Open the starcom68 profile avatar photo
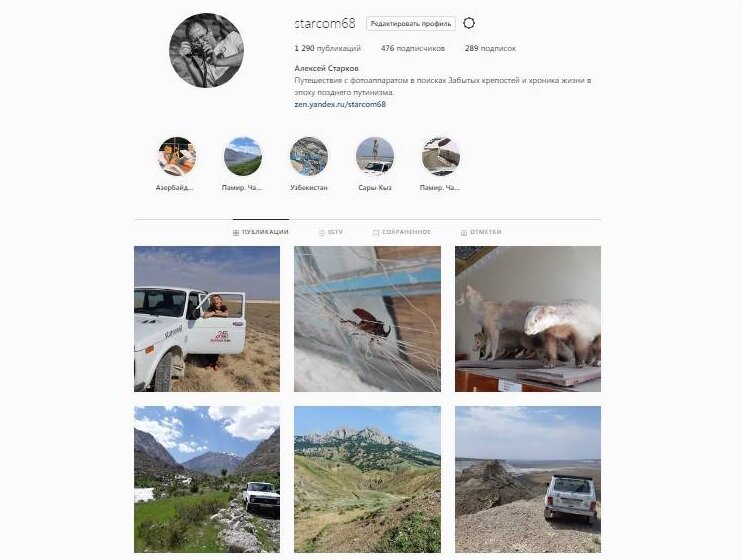743x560 pixels. pos(207,50)
